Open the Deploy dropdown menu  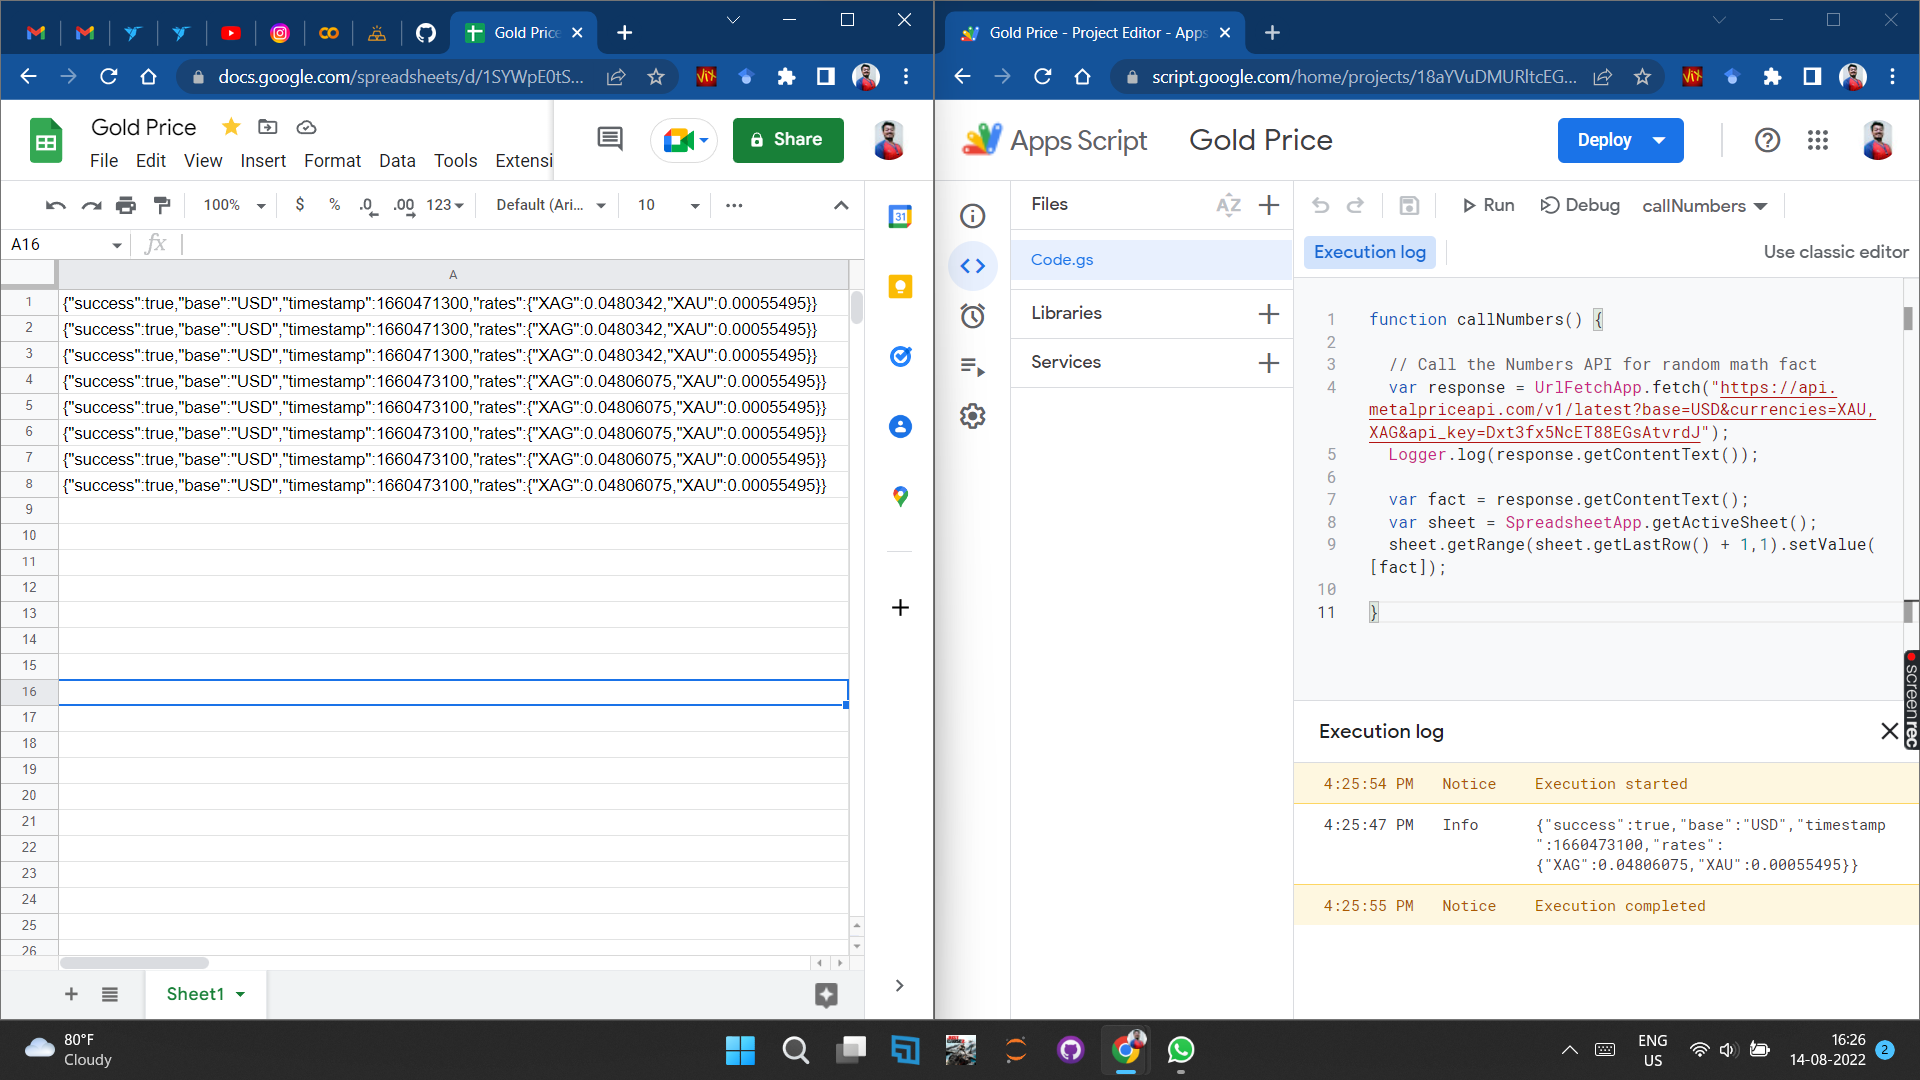pos(1660,140)
